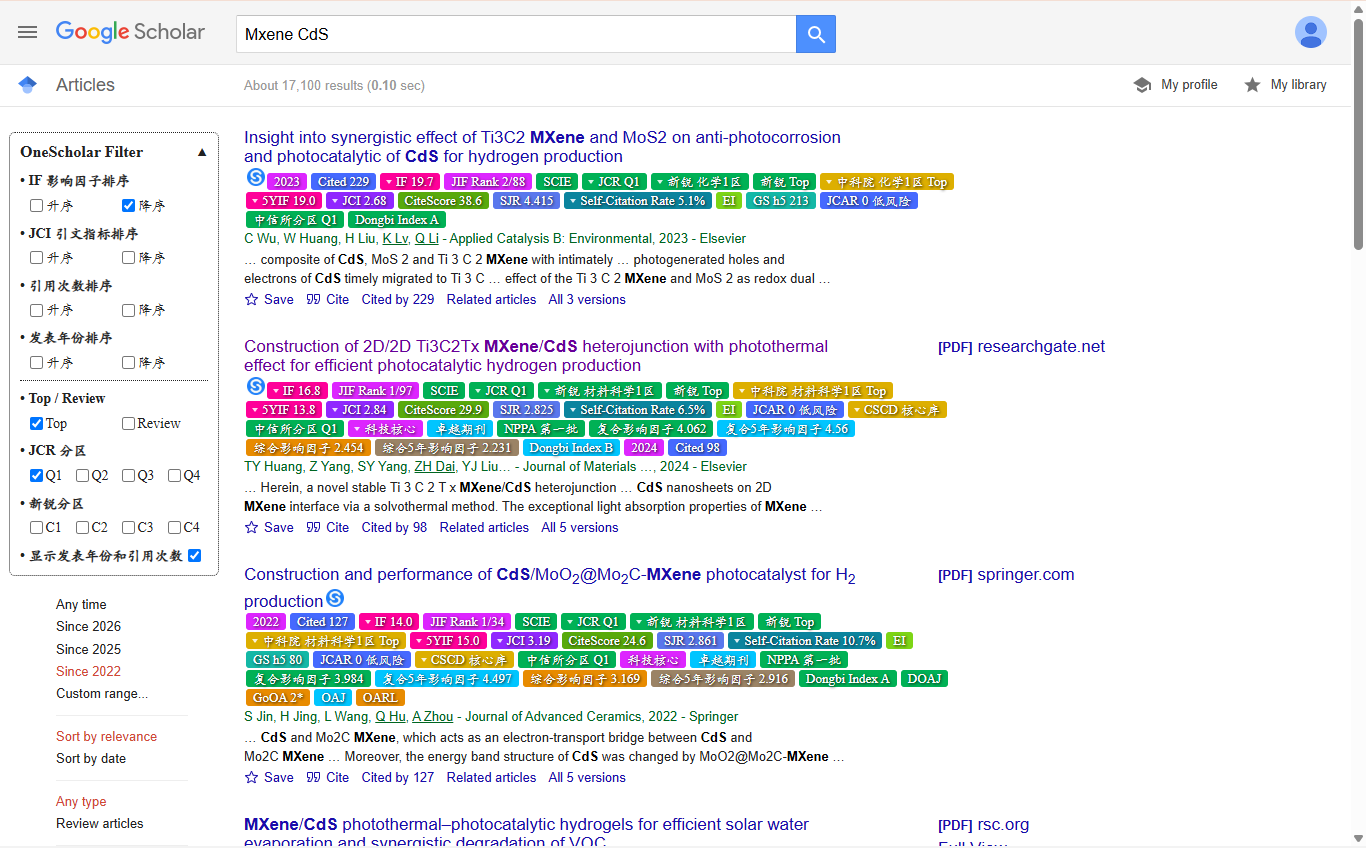Click the blue Articles graduation cap icon
Image resolution: width=1366 pixels, height=848 pixels.
(27, 85)
